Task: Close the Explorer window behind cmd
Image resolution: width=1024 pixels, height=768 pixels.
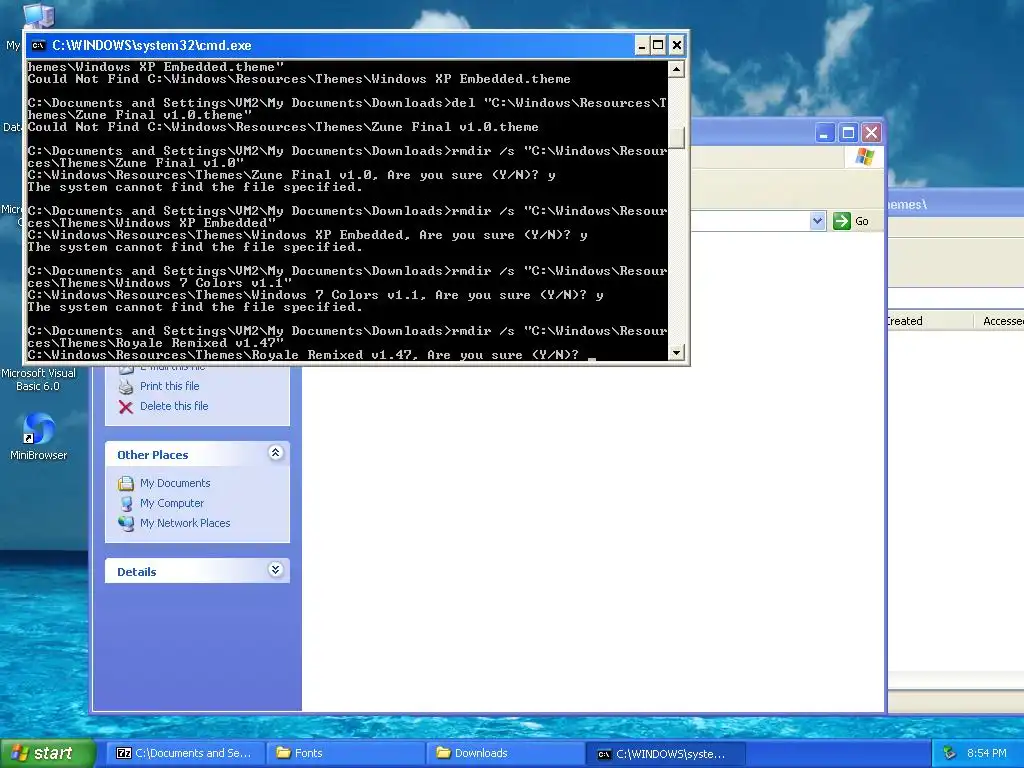Action: [871, 133]
